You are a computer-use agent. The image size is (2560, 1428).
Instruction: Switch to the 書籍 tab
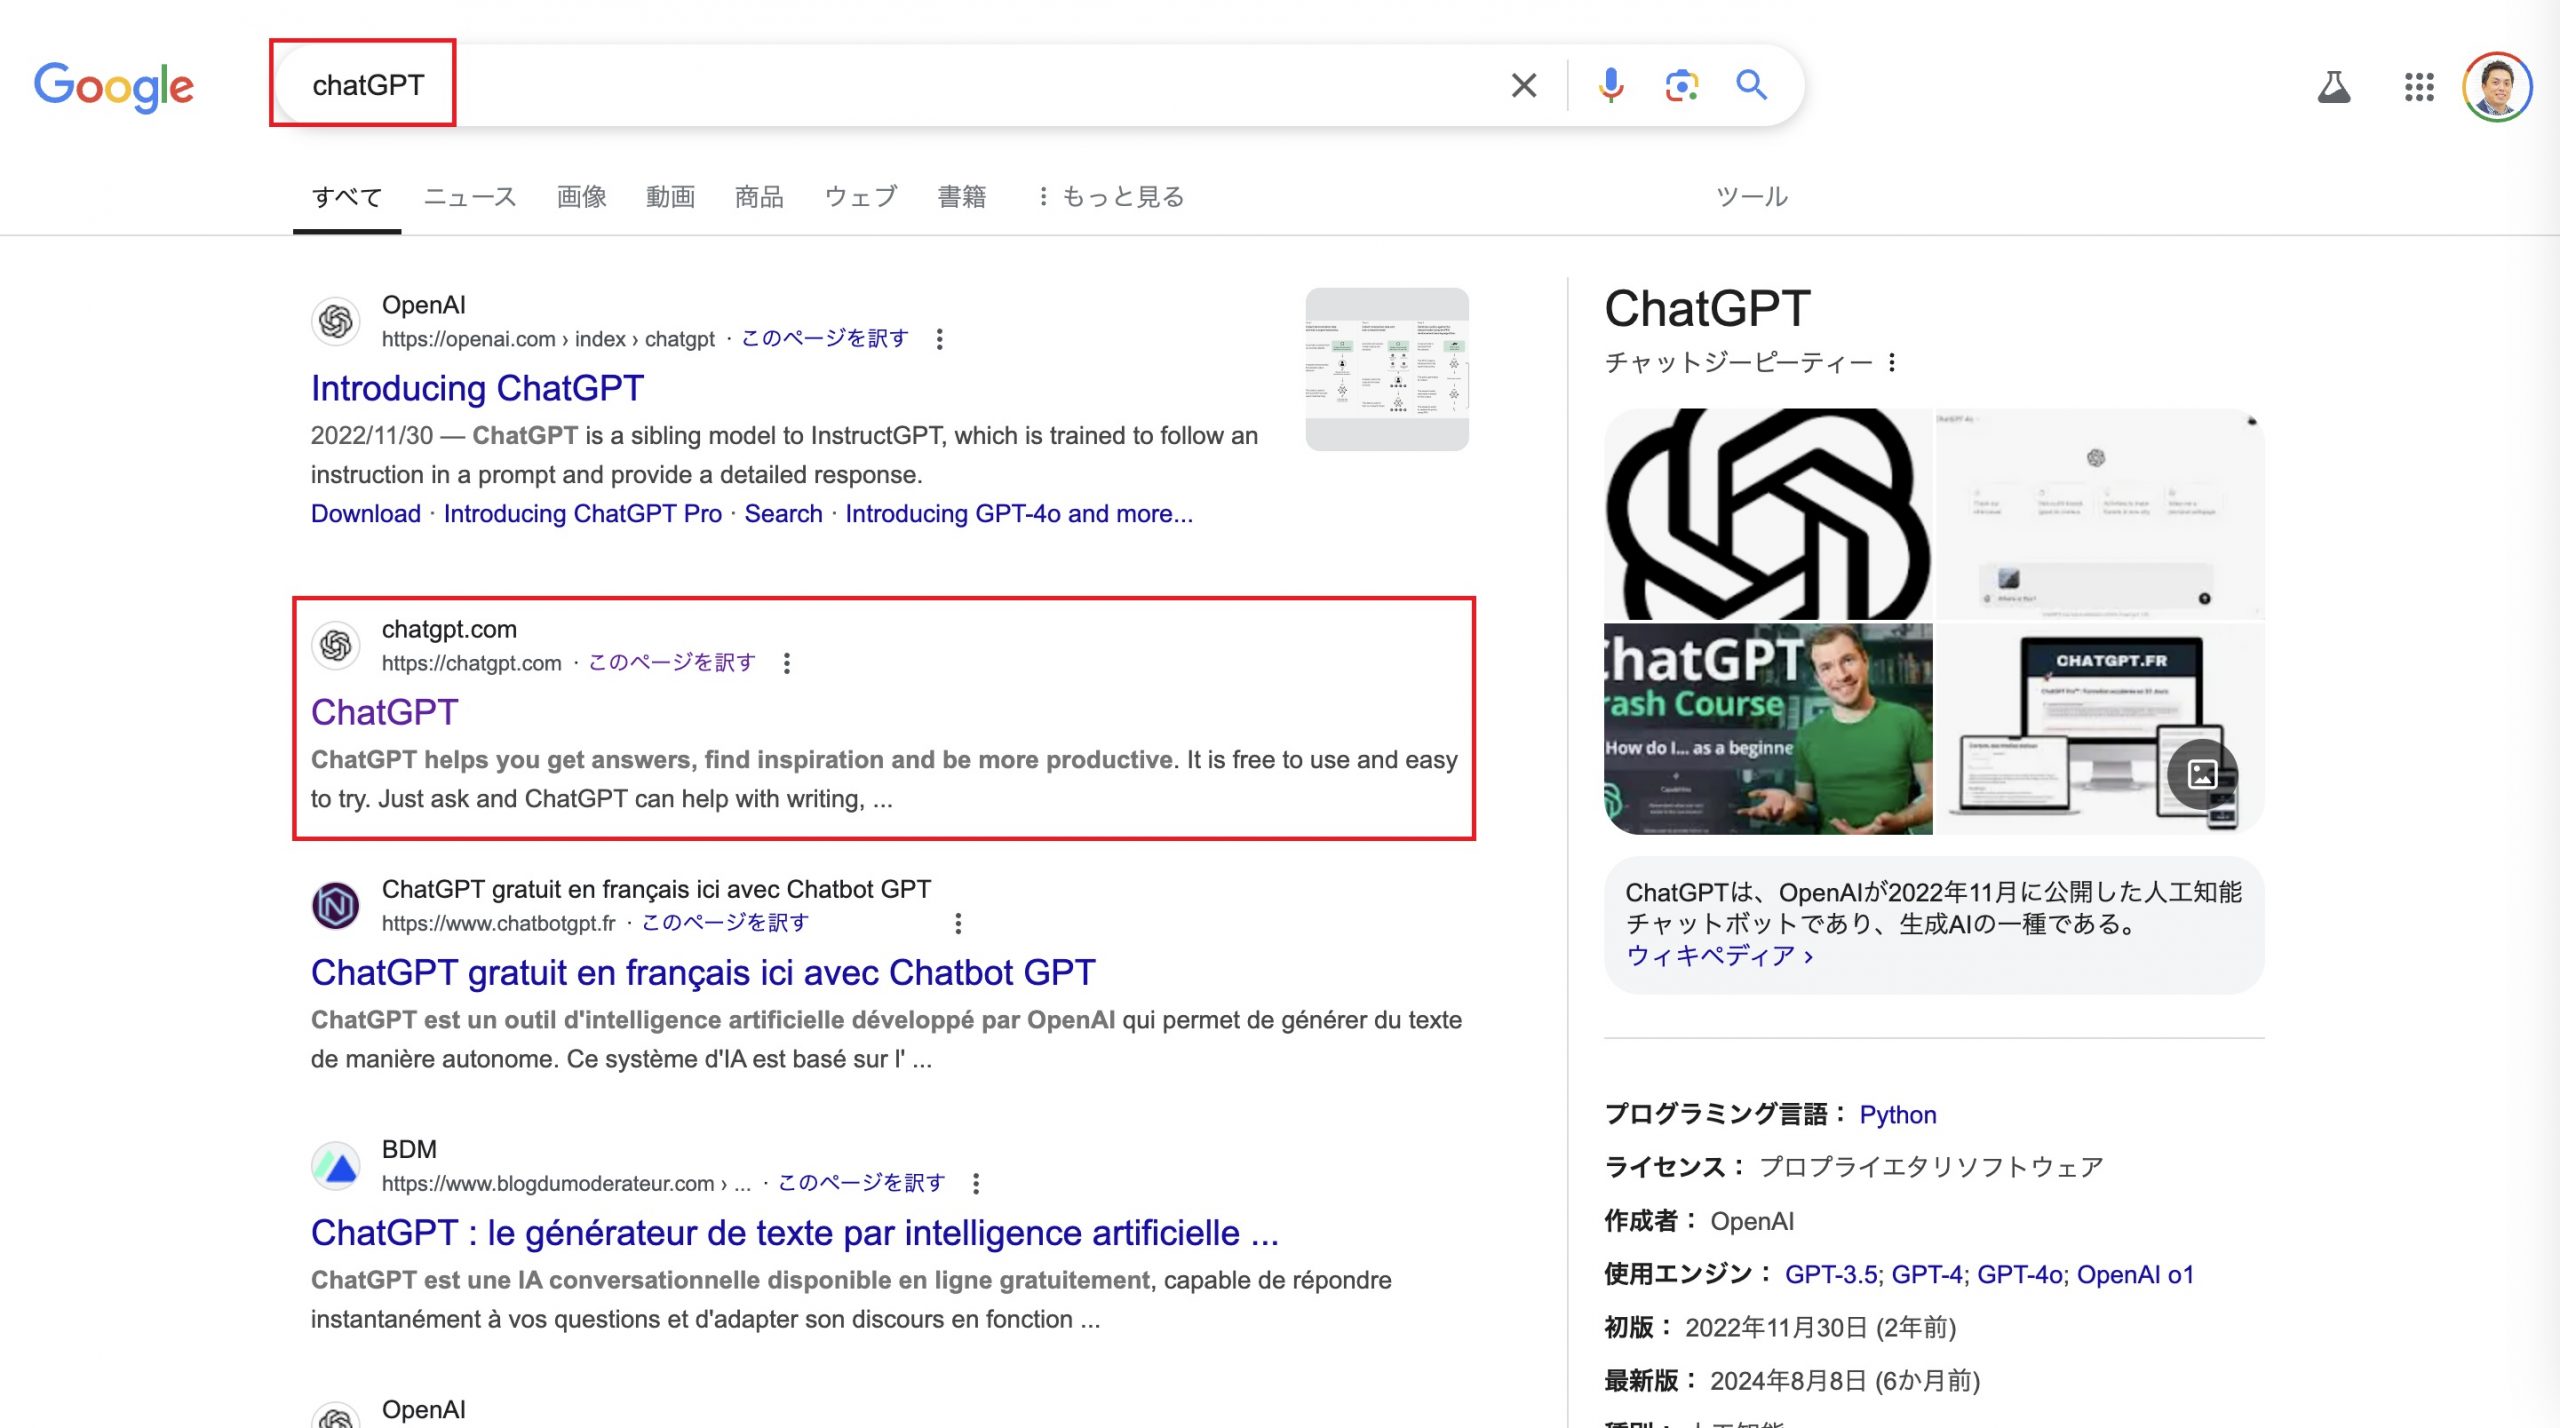[x=962, y=196]
